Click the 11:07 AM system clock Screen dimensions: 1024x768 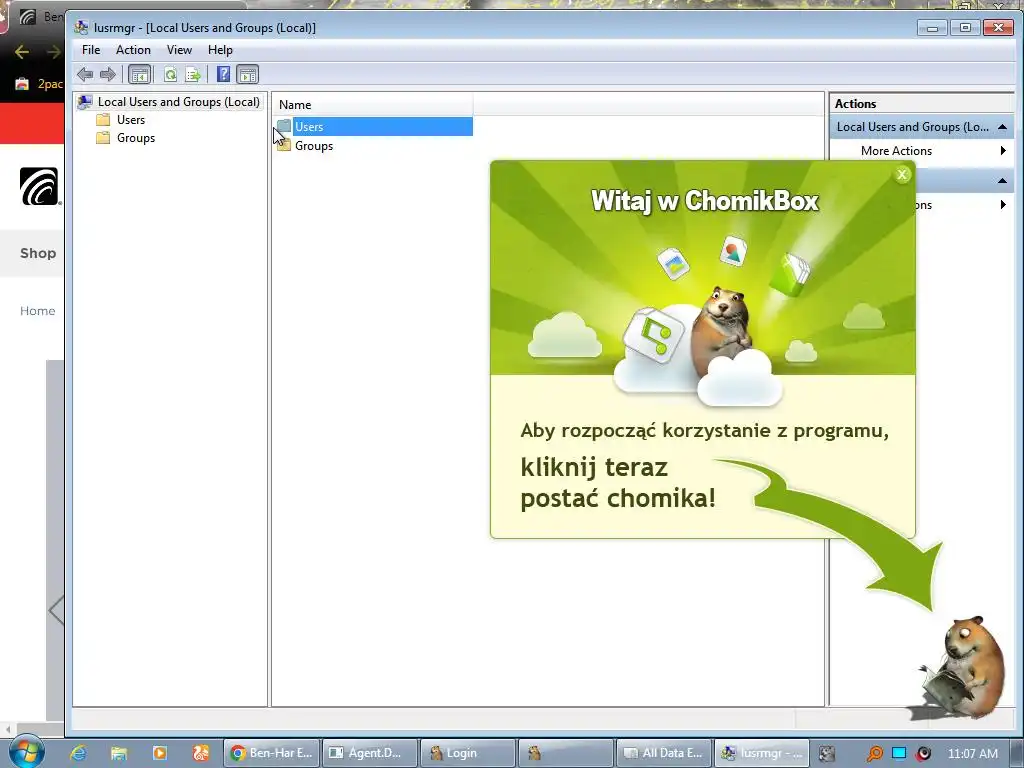point(972,753)
